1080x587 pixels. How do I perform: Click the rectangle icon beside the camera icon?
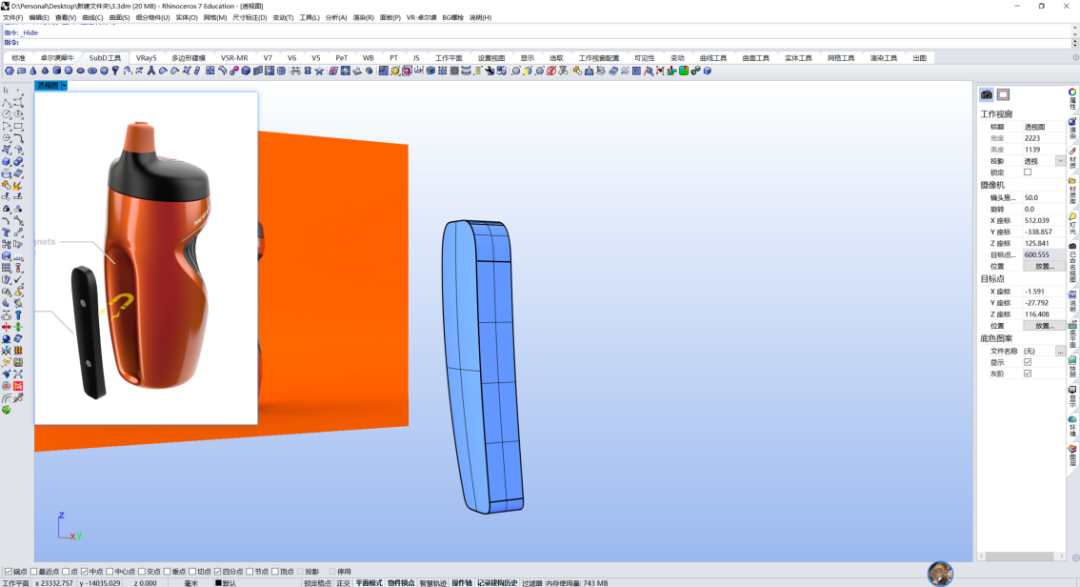click(x=1003, y=94)
